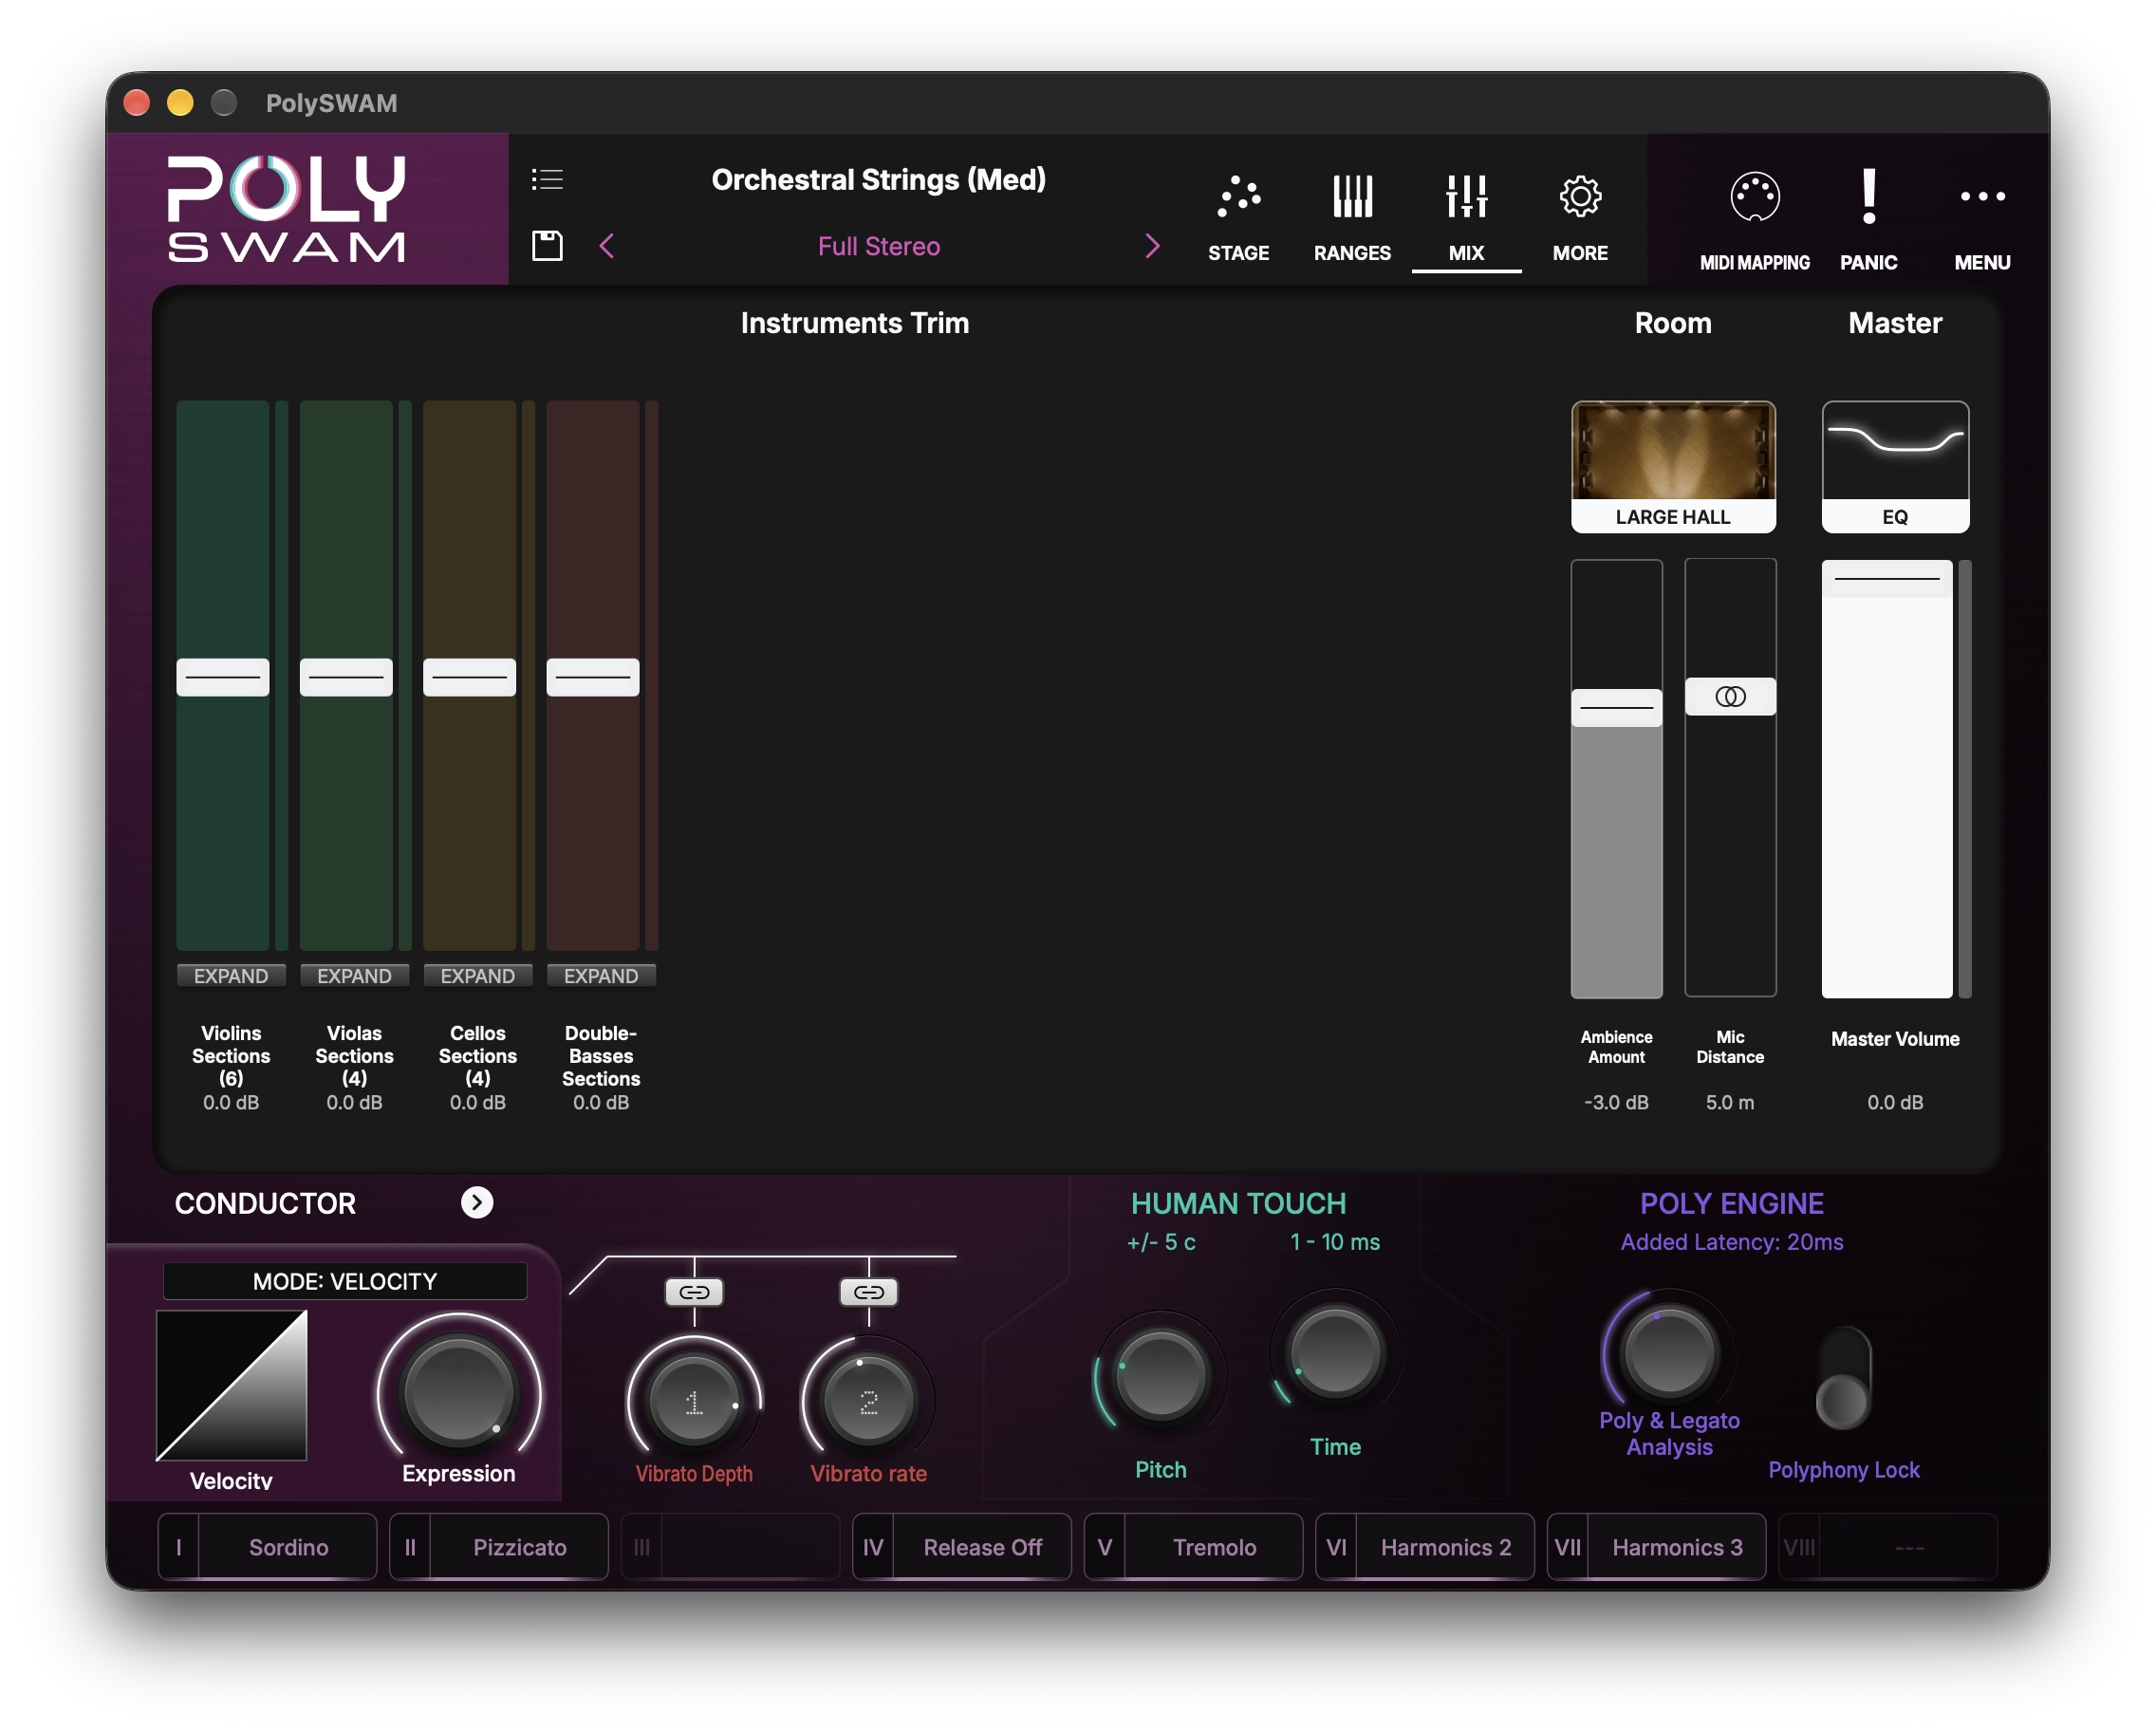2156x1731 pixels.
Task: Click the Expression knob
Action: pyautogui.click(x=458, y=1392)
